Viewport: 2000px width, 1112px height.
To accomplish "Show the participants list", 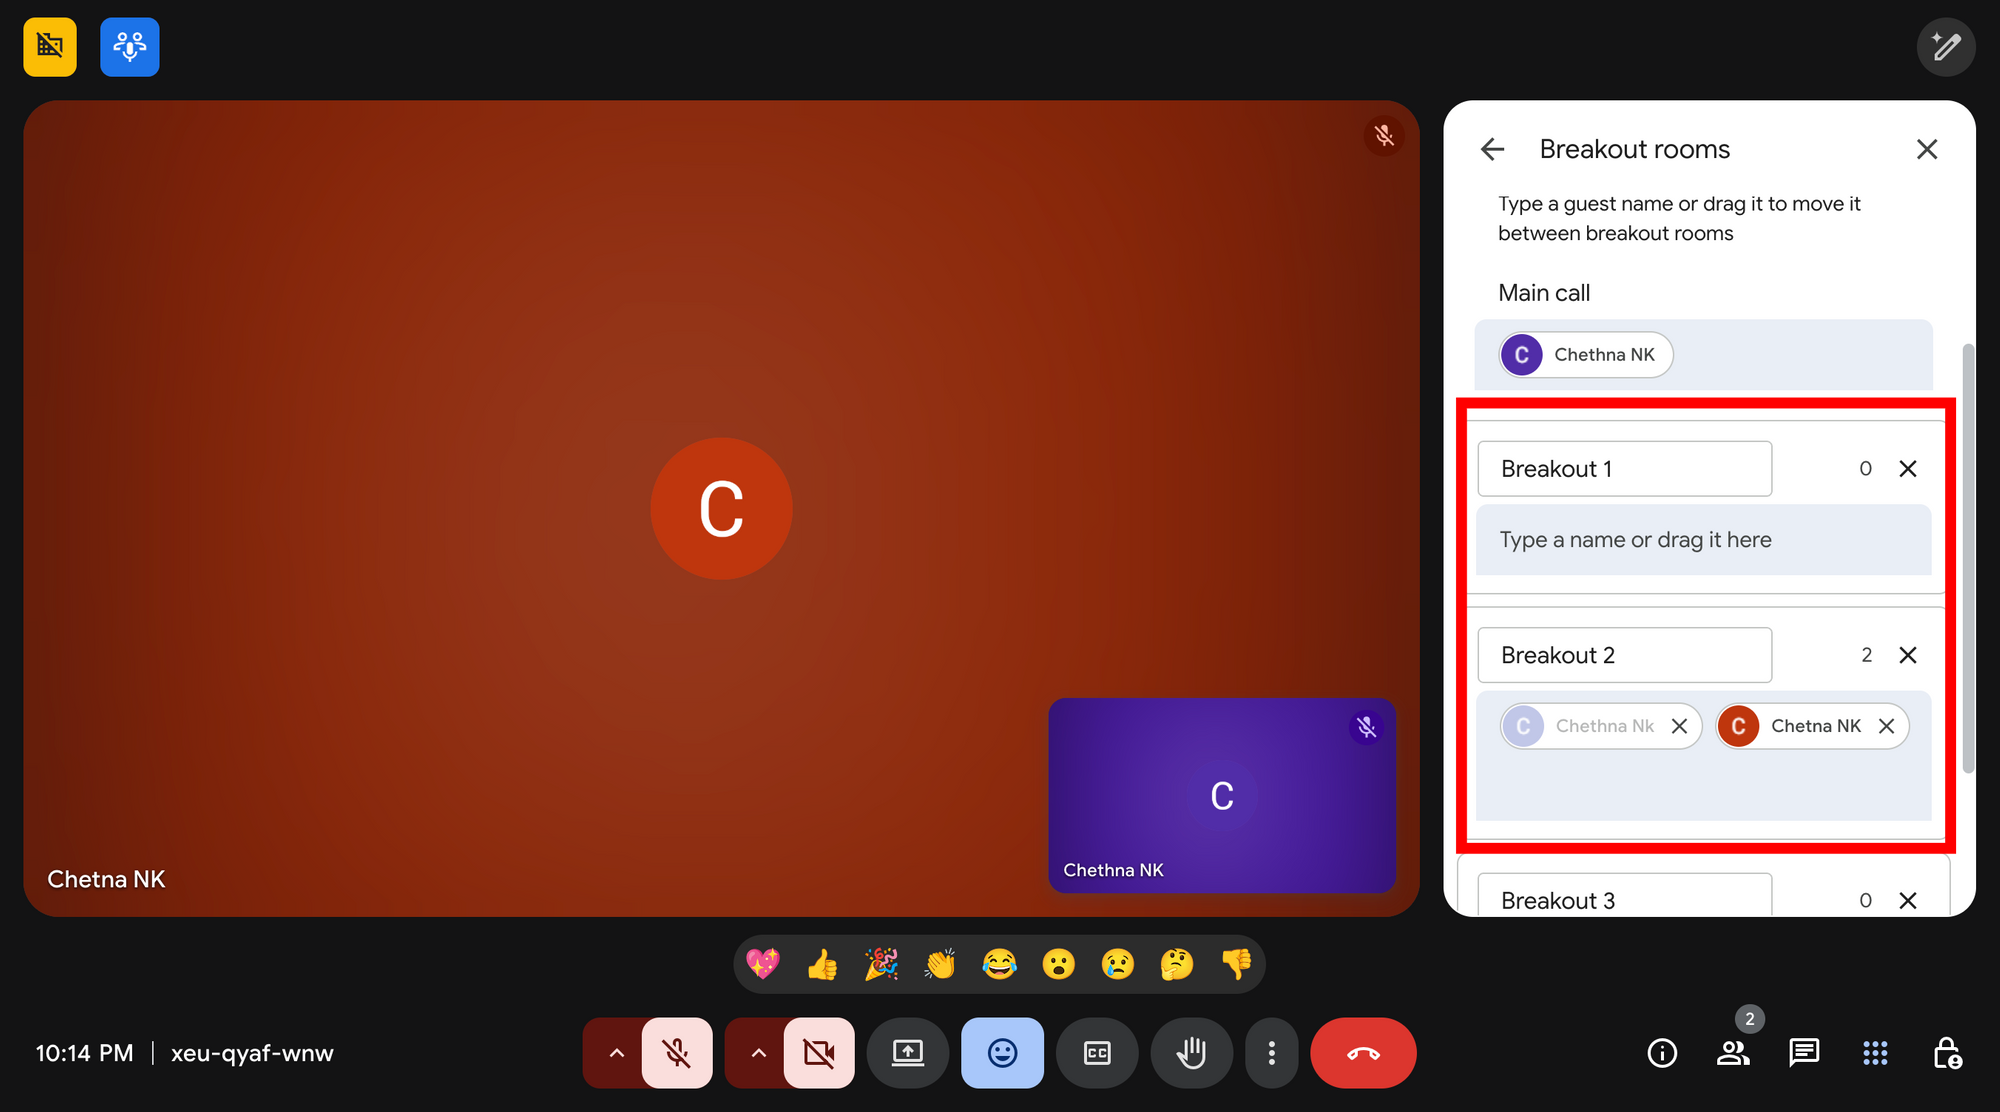I will click(1733, 1052).
